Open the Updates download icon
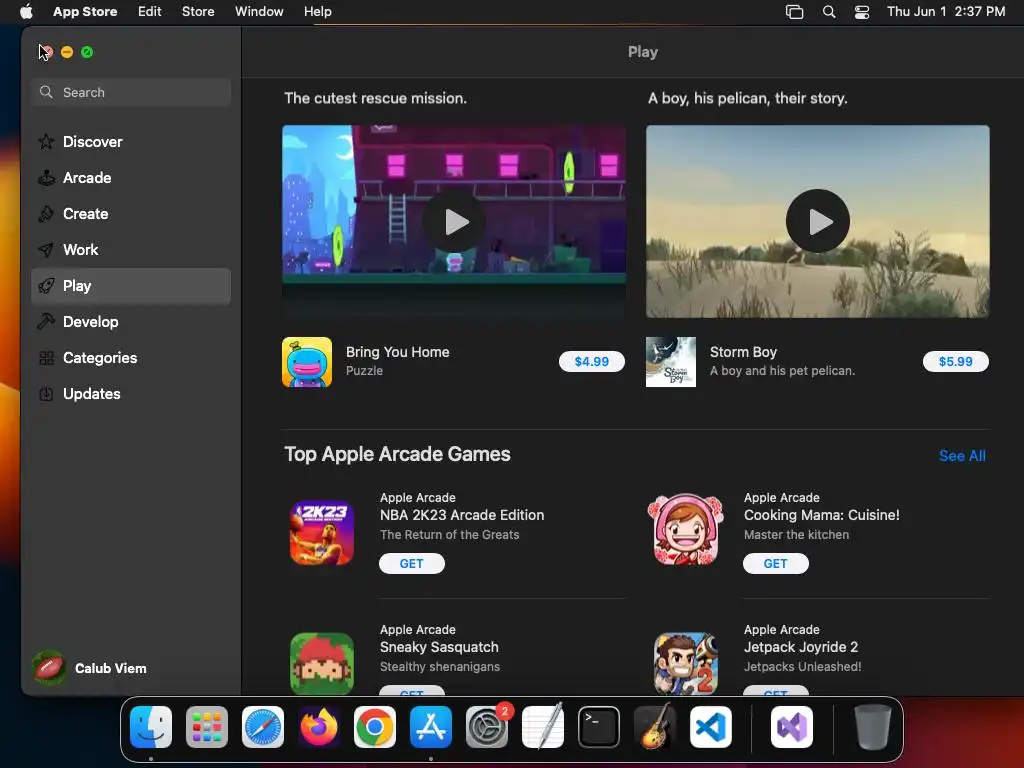The width and height of the screenshot is (1024, 768). 46,394
